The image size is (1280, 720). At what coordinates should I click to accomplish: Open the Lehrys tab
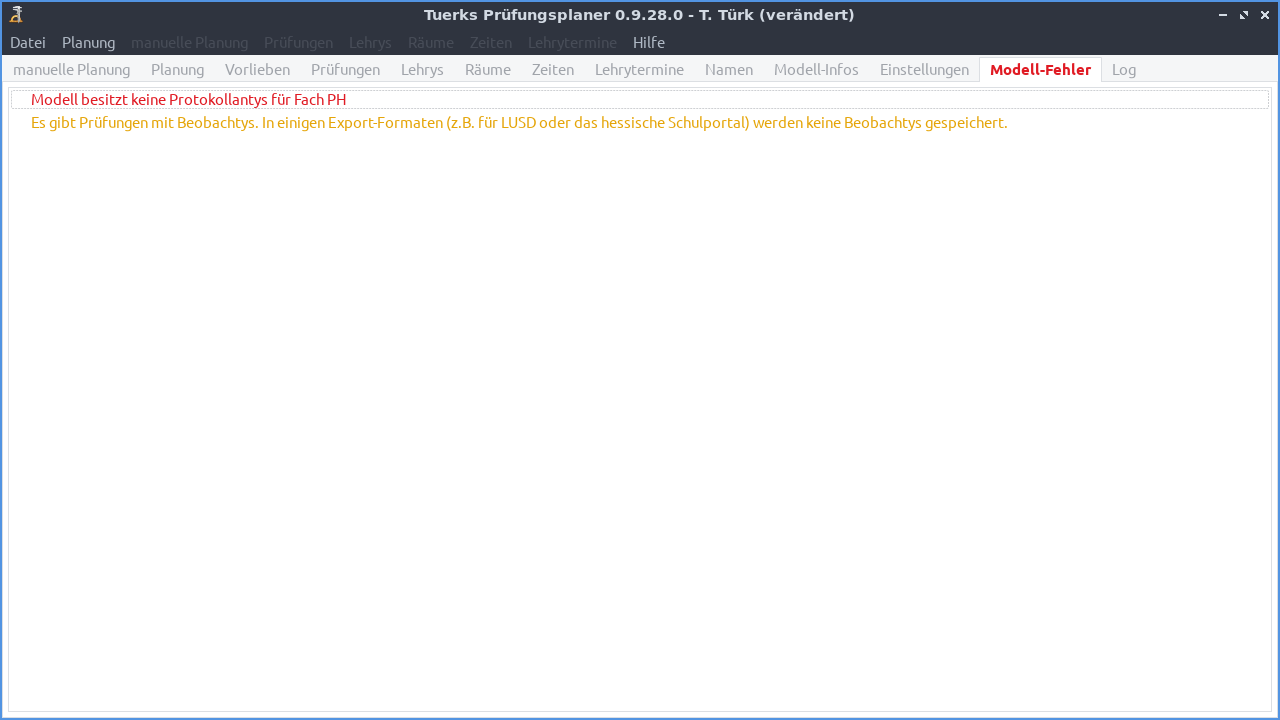point(422,69)
